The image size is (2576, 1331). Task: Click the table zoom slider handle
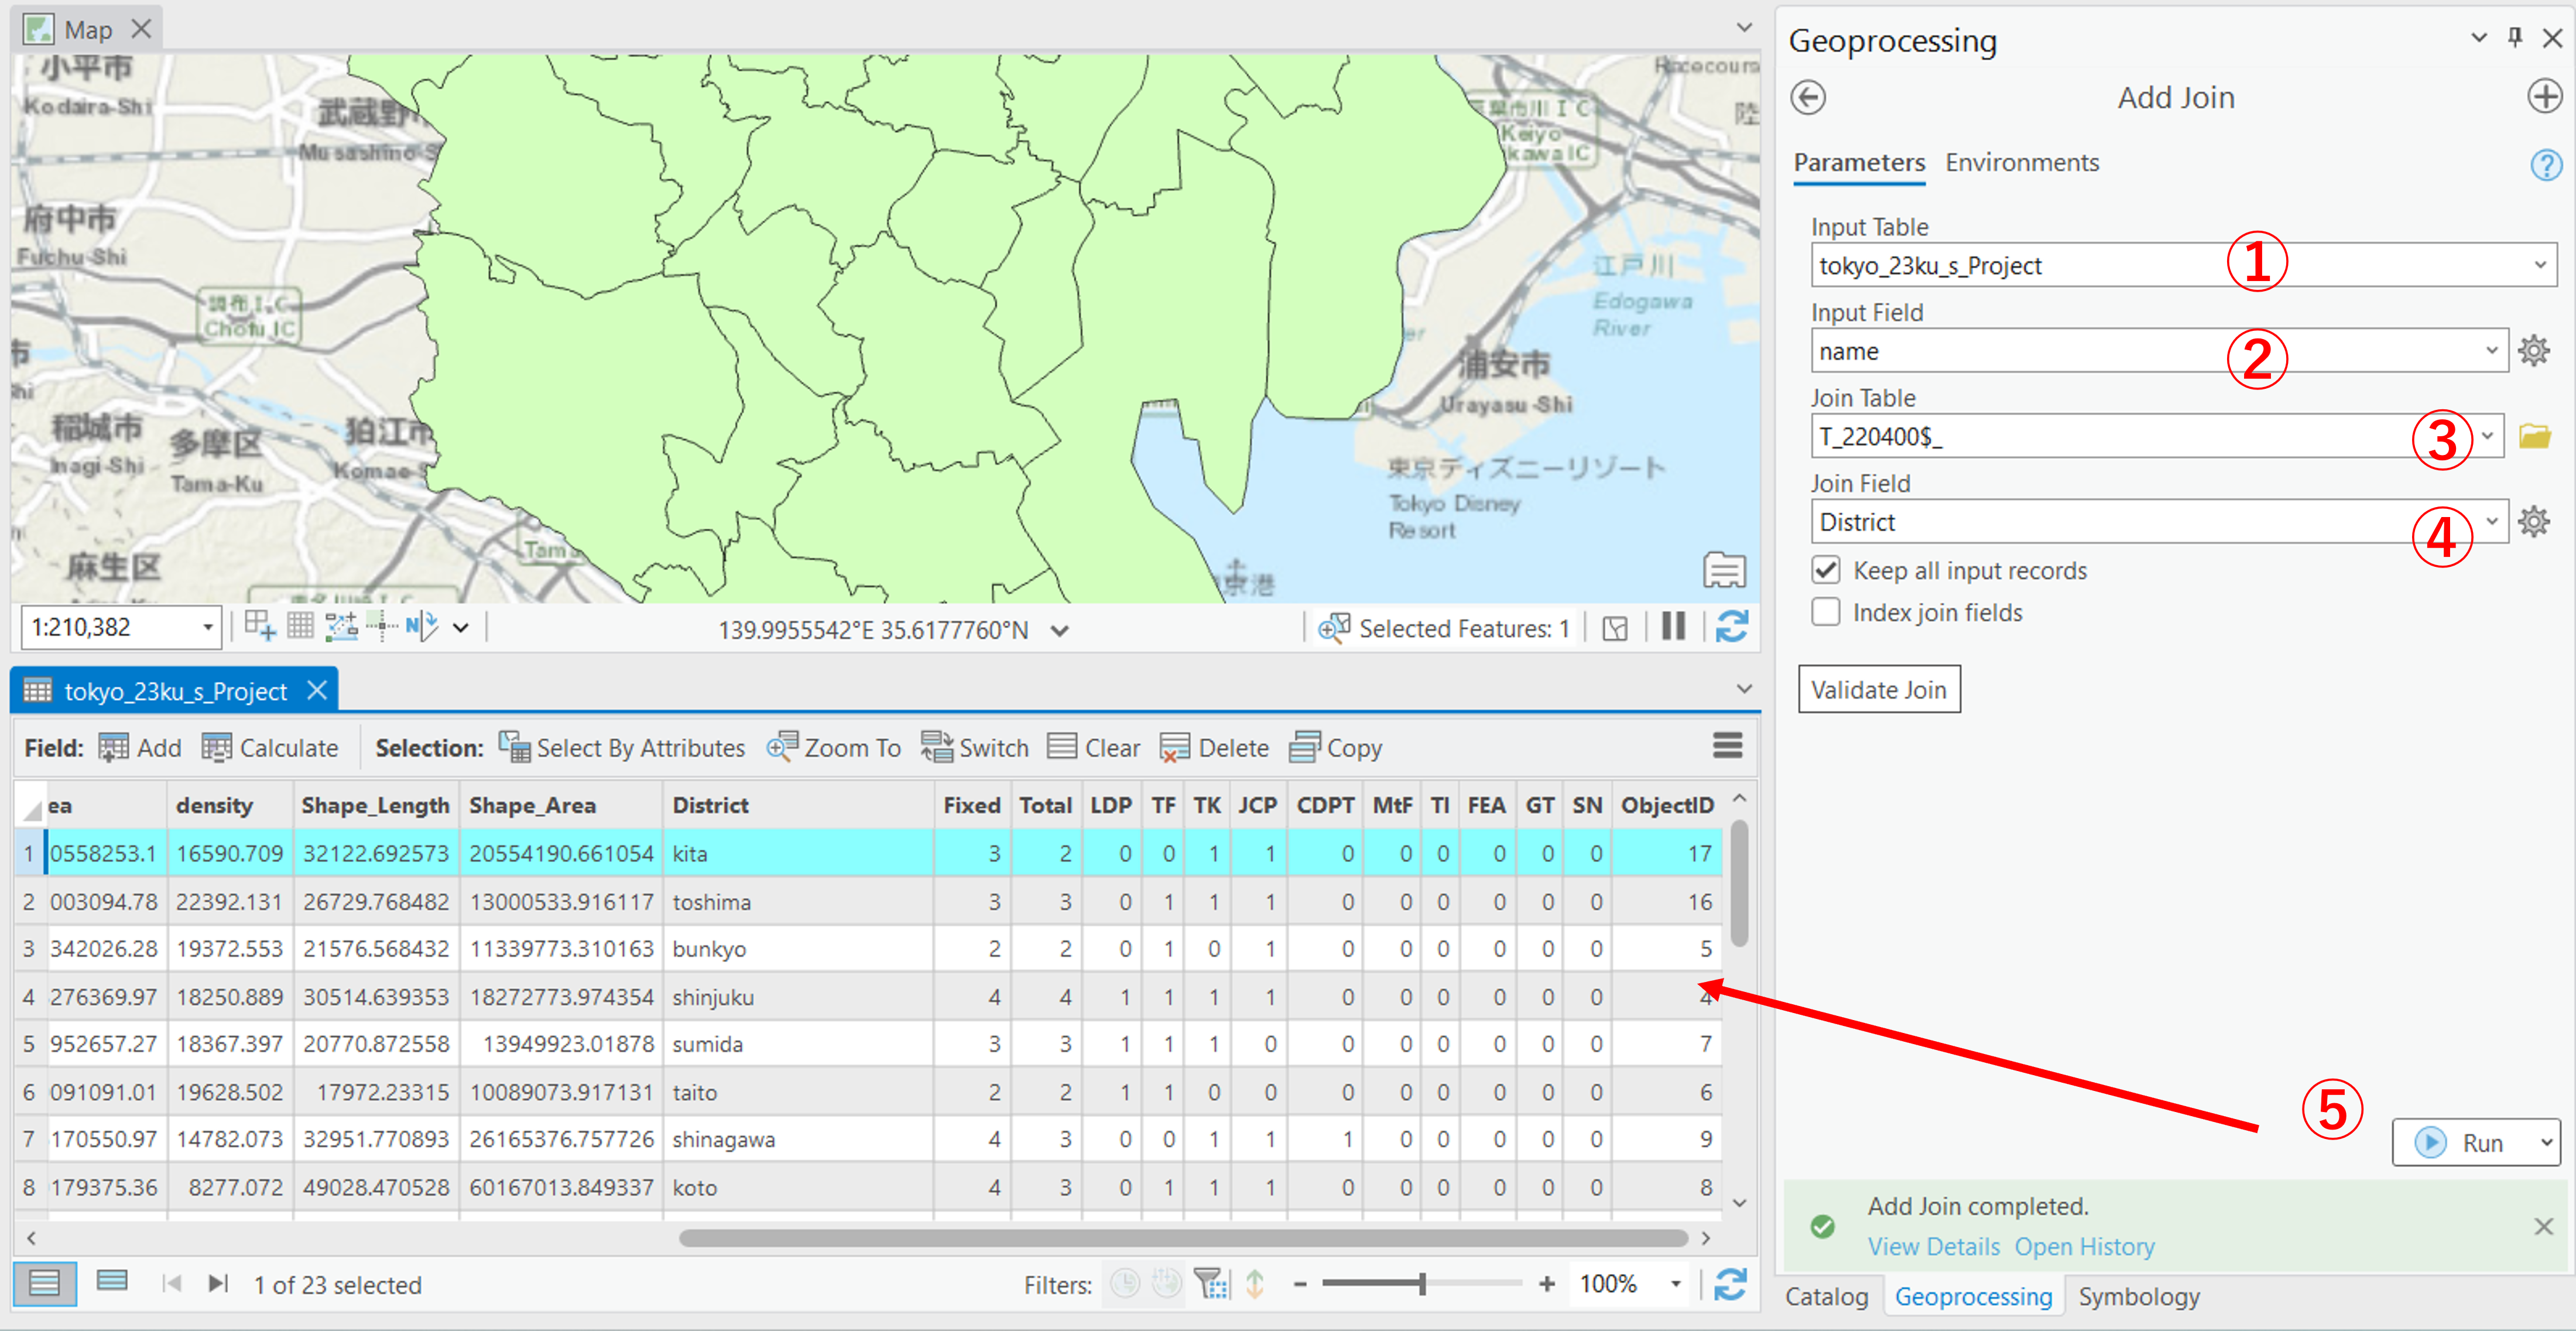pos(1421,1284)
